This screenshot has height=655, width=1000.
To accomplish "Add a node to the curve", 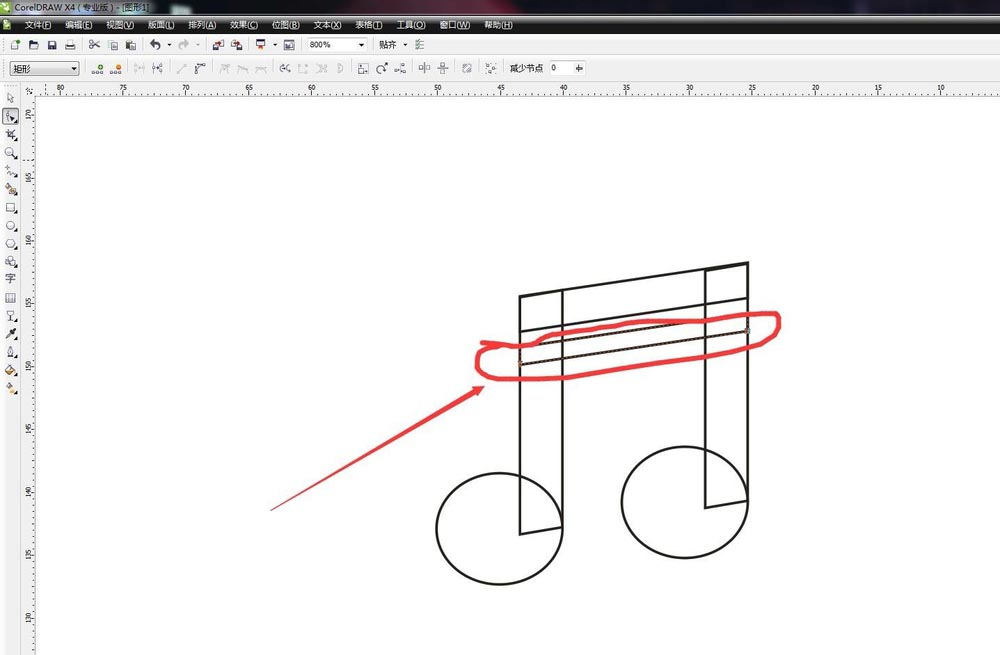I will coord(98,68).
